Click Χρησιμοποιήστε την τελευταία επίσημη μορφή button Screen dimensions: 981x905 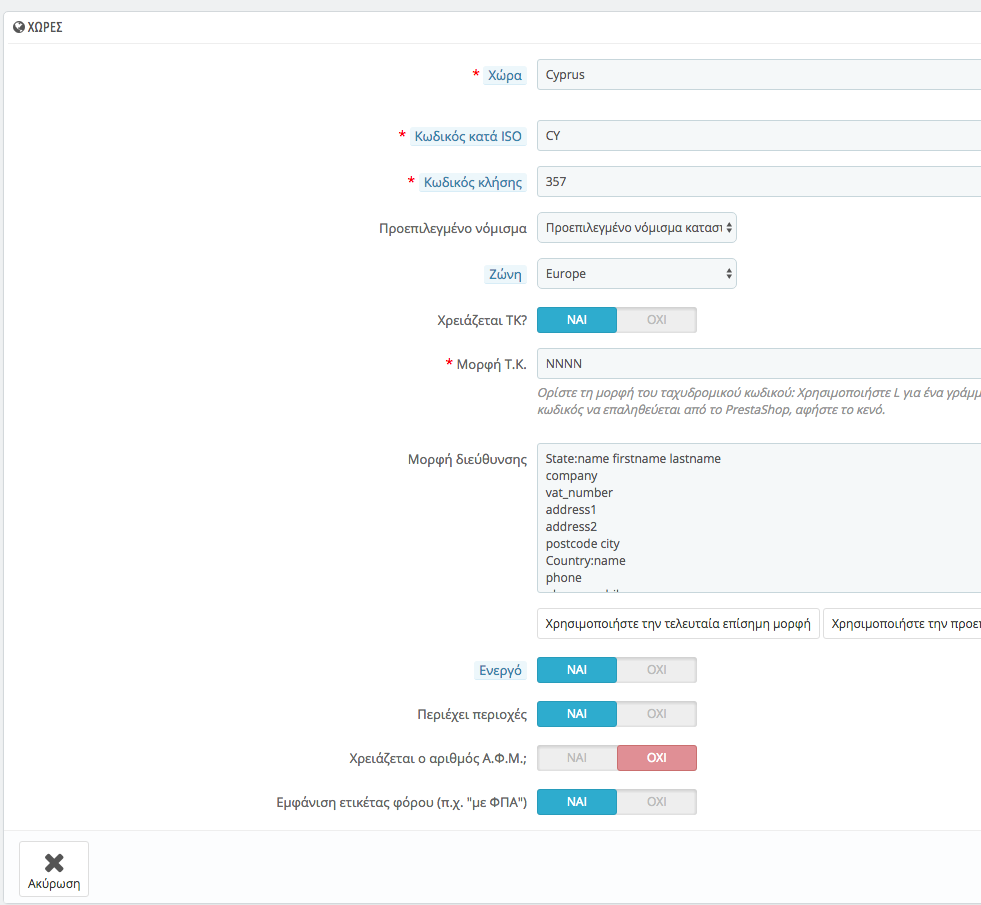point(678,624)
